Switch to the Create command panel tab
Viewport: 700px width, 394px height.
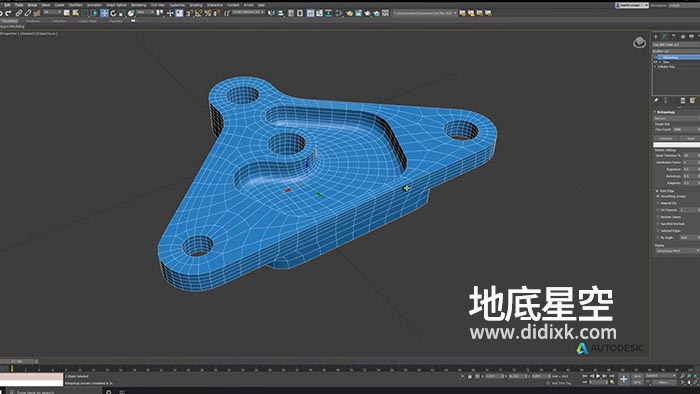(x=655, y=37)
